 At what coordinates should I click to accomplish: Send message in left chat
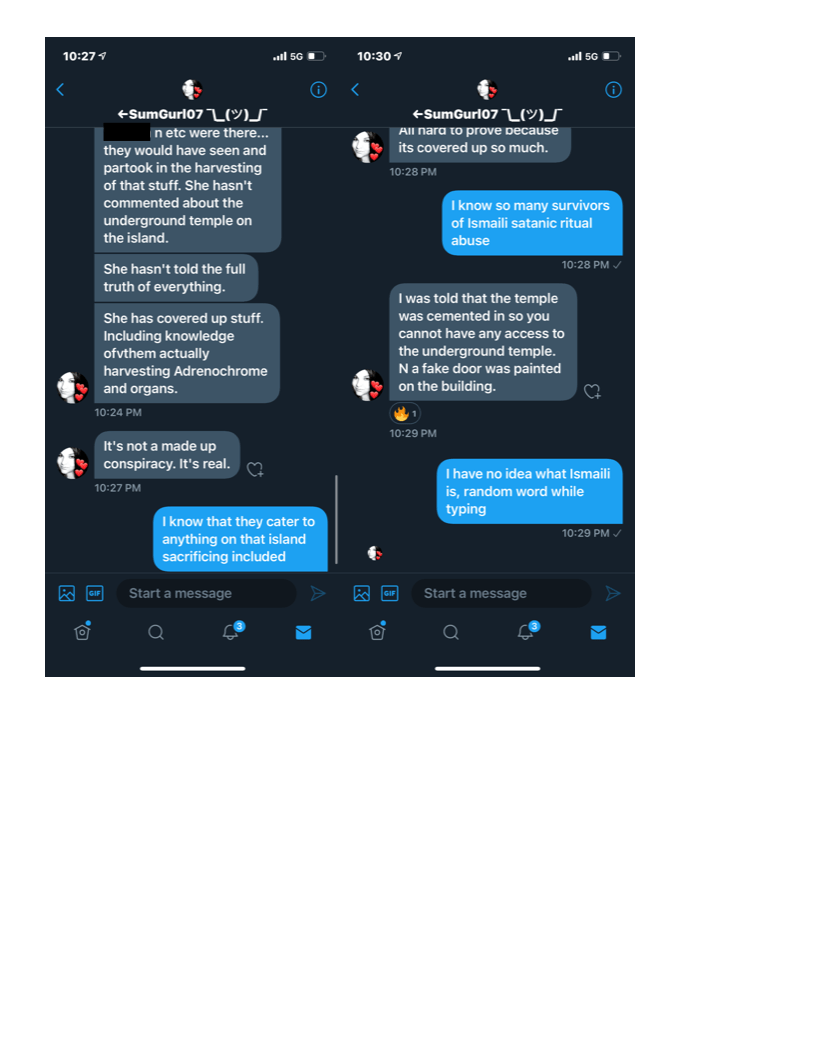pos(318,593)
